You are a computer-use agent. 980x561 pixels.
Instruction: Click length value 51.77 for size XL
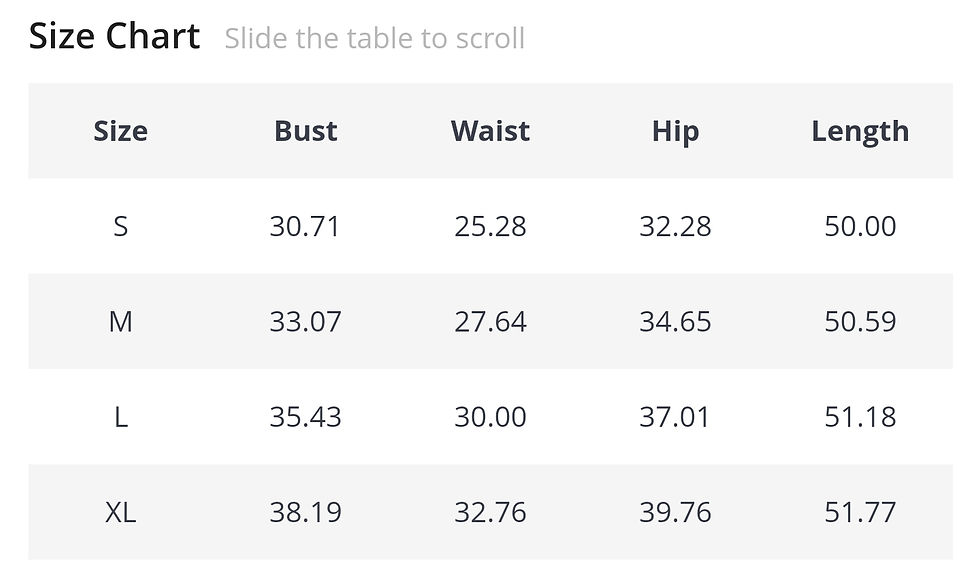pos(861,512)
